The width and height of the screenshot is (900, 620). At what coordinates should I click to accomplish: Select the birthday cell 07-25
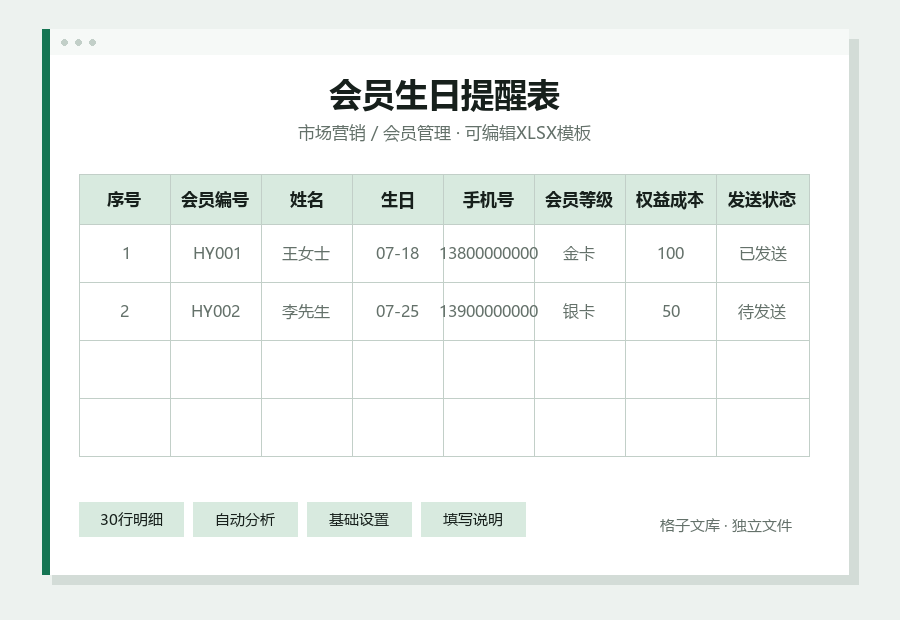tap(398, 311)
